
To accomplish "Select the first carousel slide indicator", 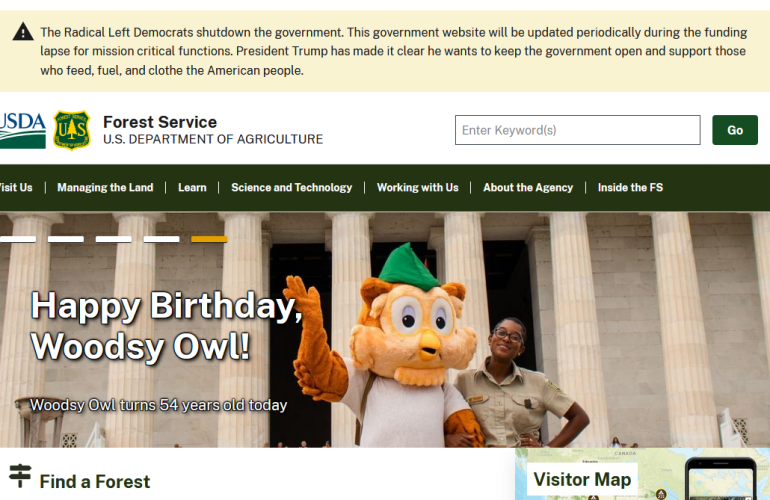I will tap(18, 239).
